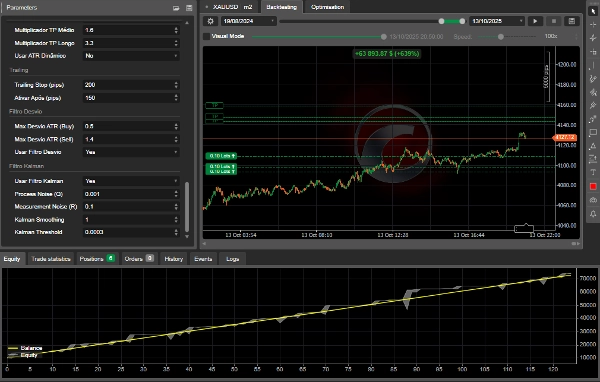Click the top TP label on chart
The width and height of the screenshot is (600, 382).
(x=215, y=105)
